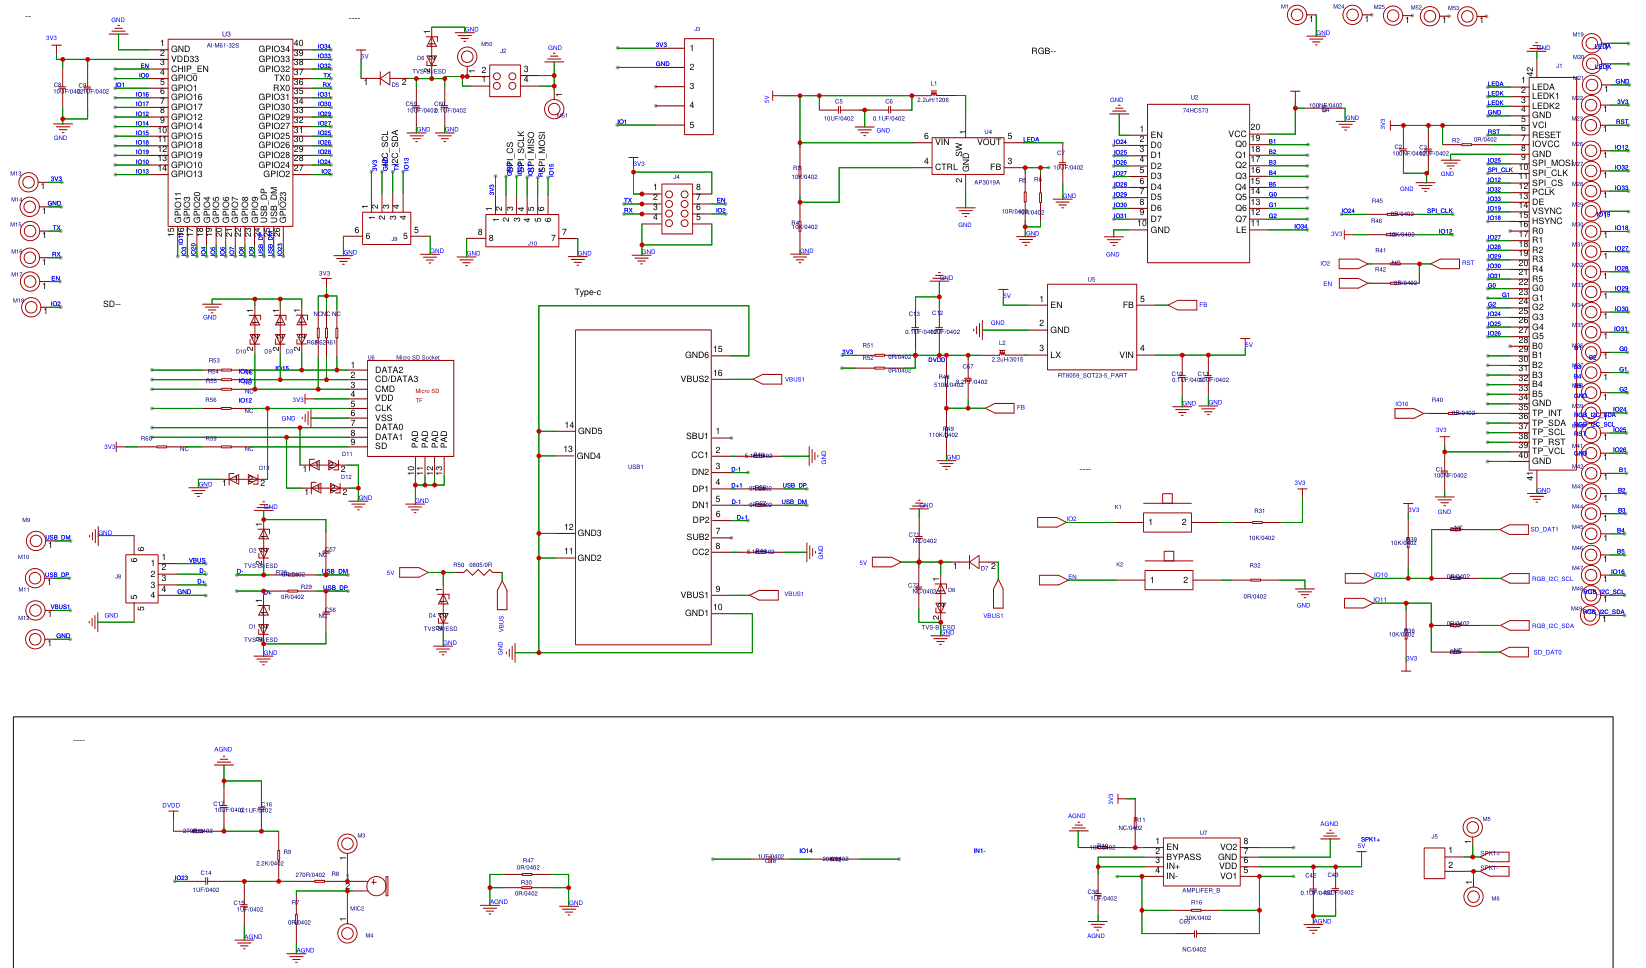Viewport: 1646px width, 968px height.
Task: Select the J10 SPI connector symbol
Action: (522, 229)
